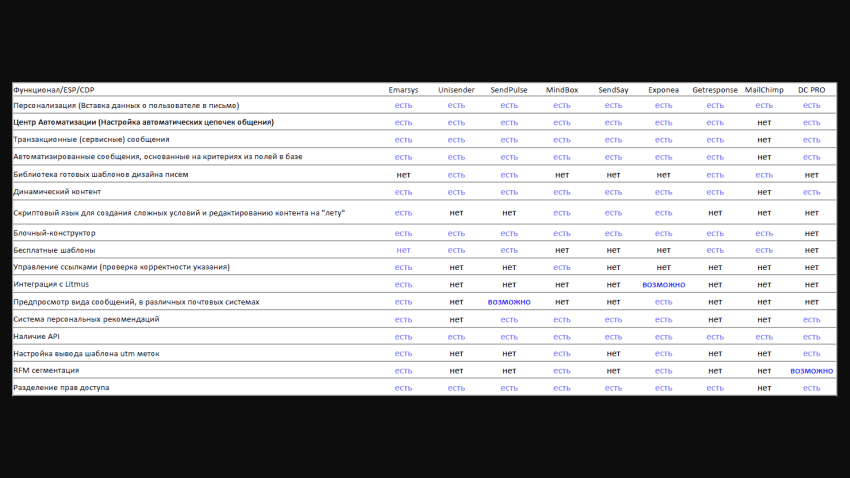Select the Настройка вывода шаблона utm row label
The width and height of the screenshot is (850, 478).
pyautogui.click(x=86, y=353)
